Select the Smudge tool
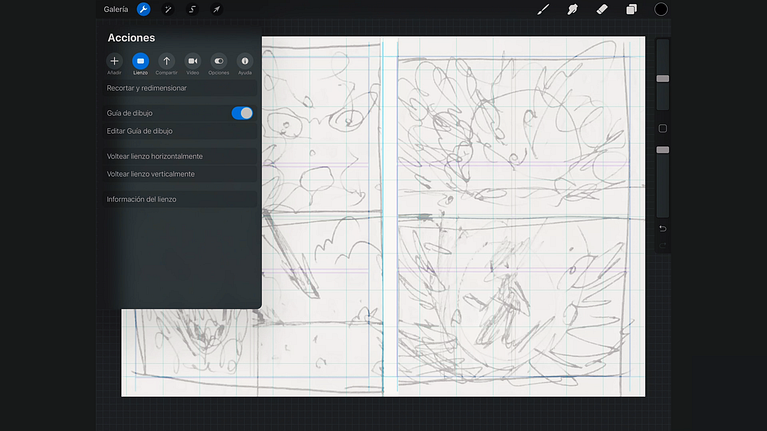This screenshot has height=431, width=767. [573, 9]
